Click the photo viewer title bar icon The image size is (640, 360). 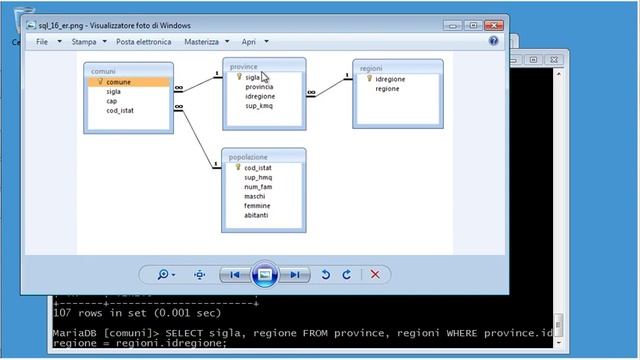click(31, 25)
